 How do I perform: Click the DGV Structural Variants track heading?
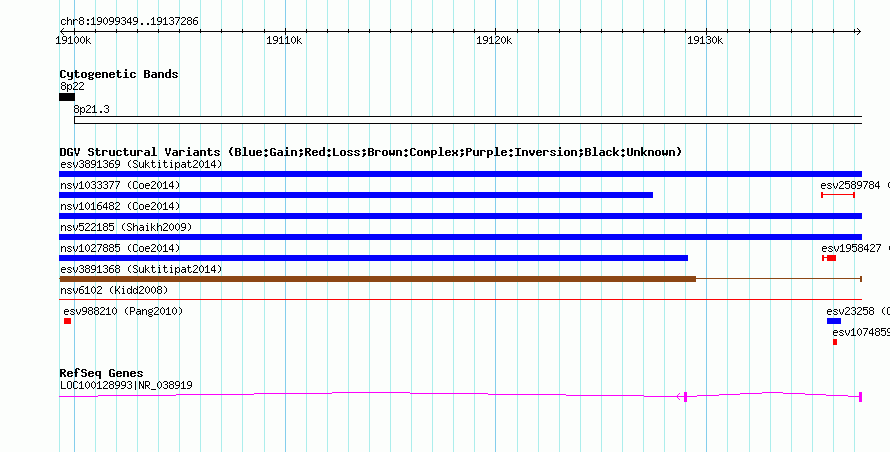pos(371,152)
